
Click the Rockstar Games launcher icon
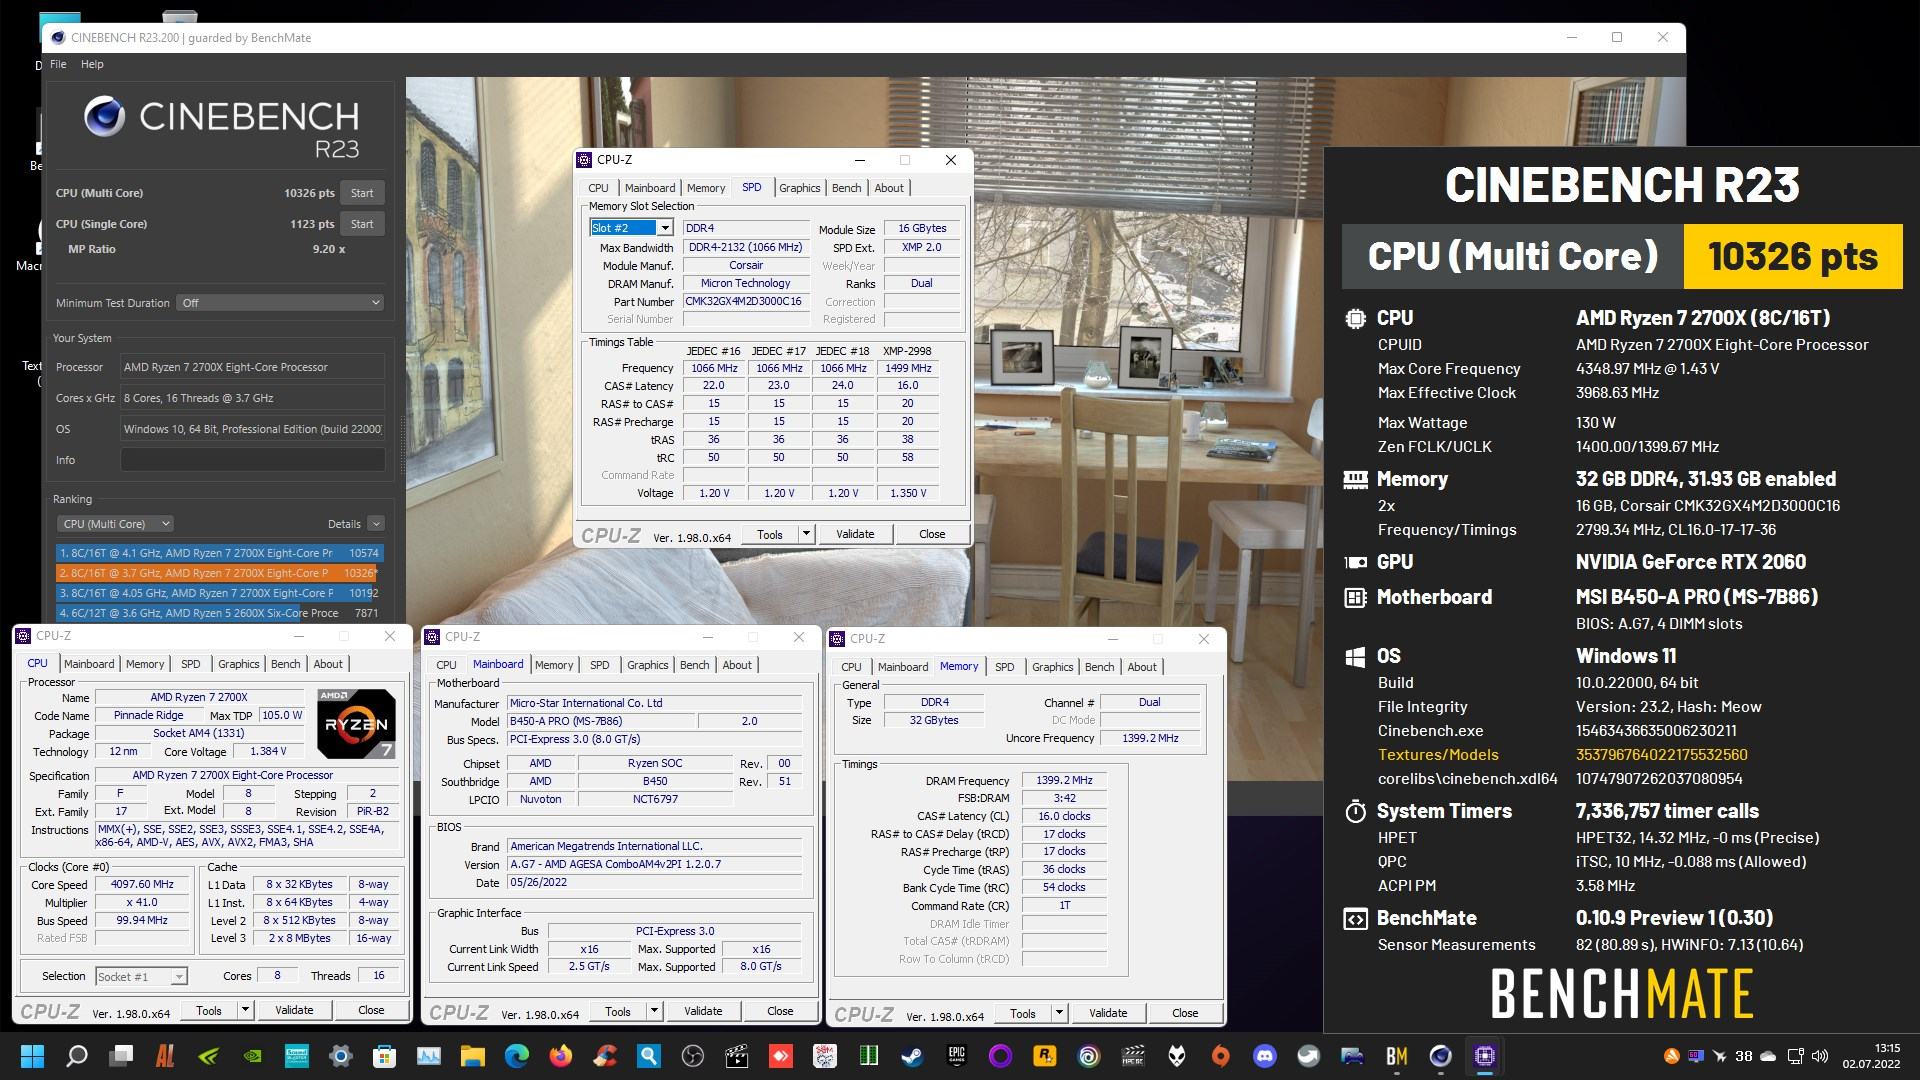coord(1045,1056)
